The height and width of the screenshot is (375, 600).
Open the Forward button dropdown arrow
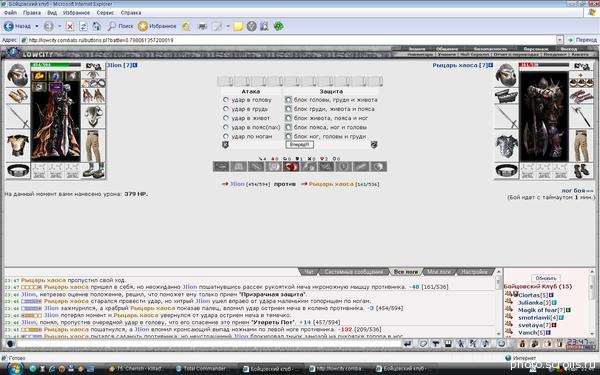[x=60, y=26]
